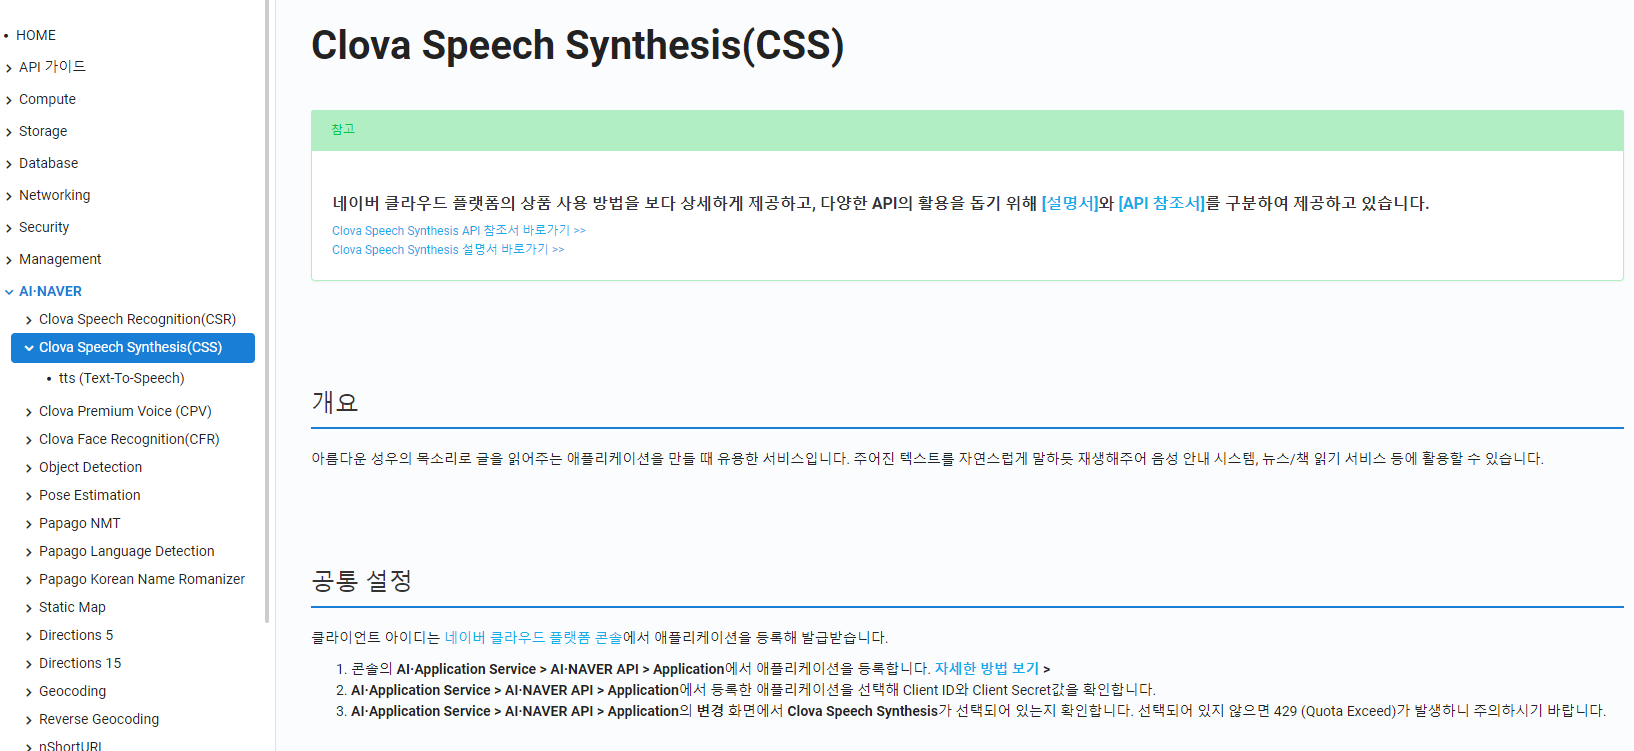Open Clova Speech Synthesis 설명서 바로가기 link

[448, 249]
